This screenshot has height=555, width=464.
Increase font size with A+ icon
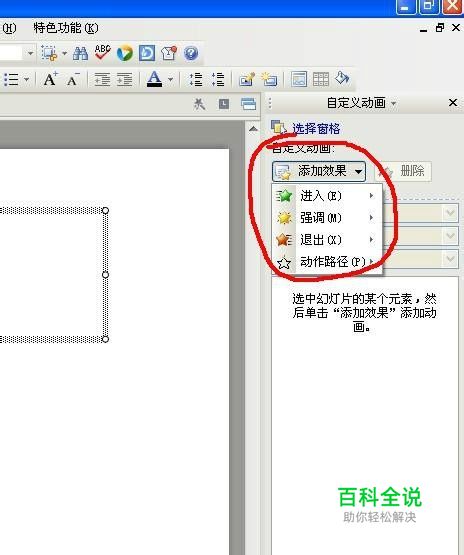pos(50,79)
